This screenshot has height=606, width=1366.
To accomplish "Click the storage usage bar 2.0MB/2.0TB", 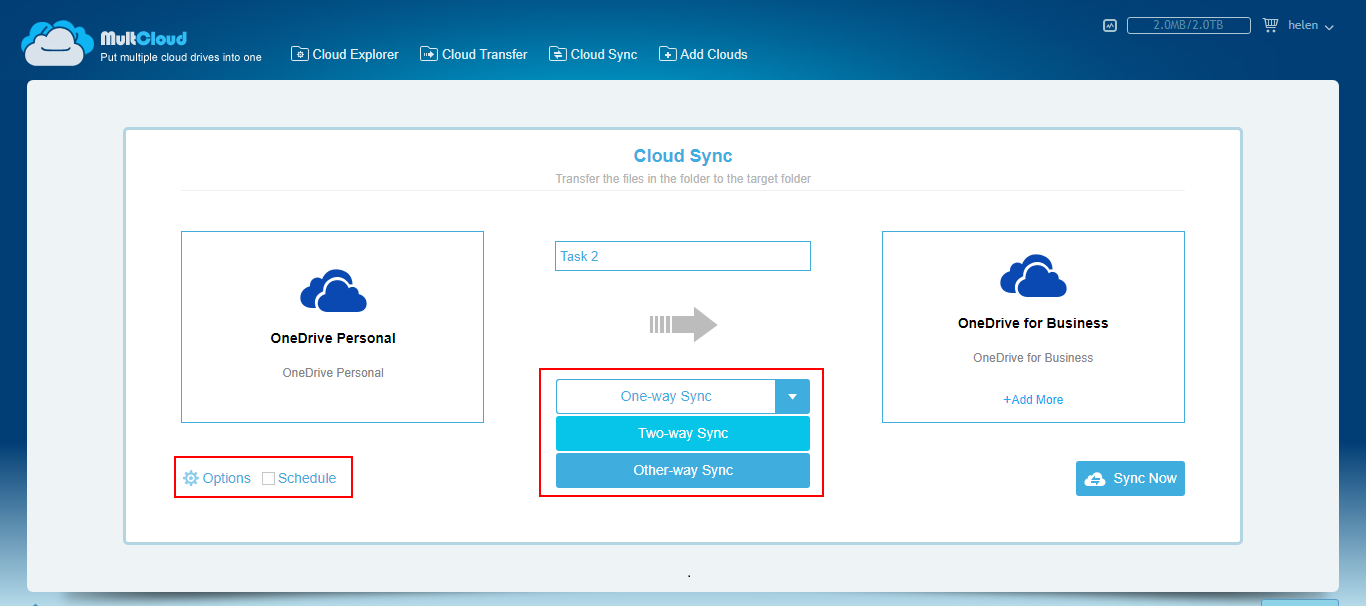I will pos(1190,26).
